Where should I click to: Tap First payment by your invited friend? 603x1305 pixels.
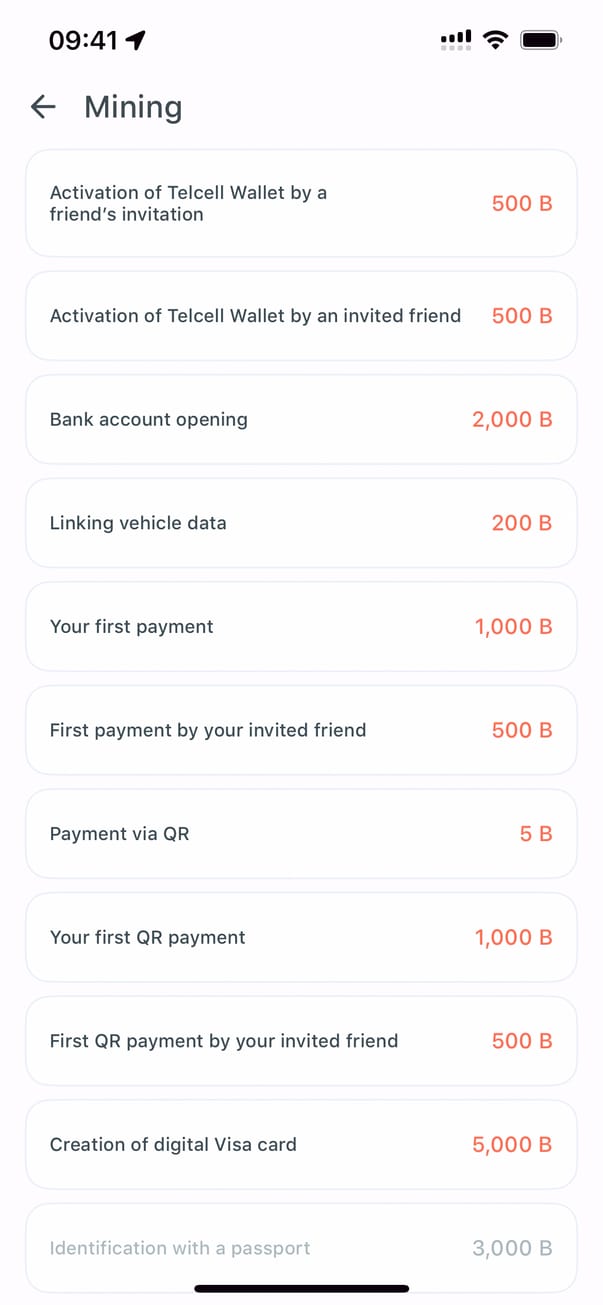click(x=301, y=730)
